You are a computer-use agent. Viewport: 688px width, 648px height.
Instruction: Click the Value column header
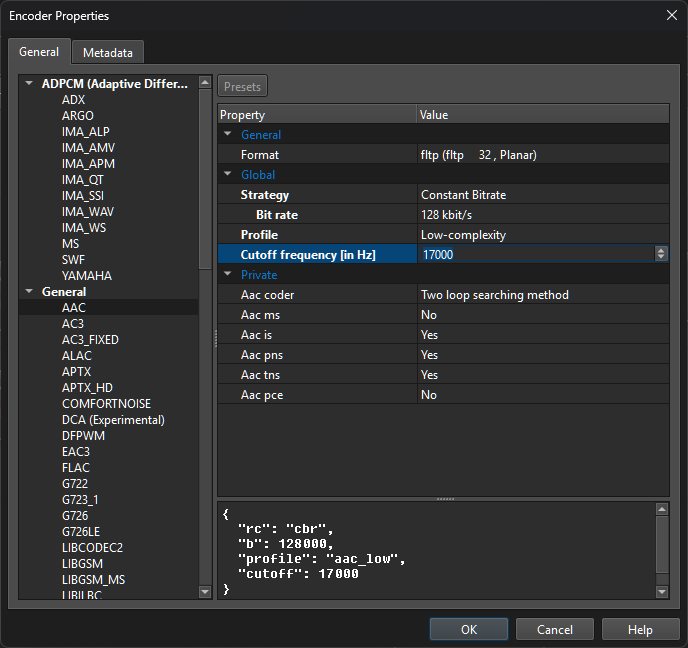point(543,115)
